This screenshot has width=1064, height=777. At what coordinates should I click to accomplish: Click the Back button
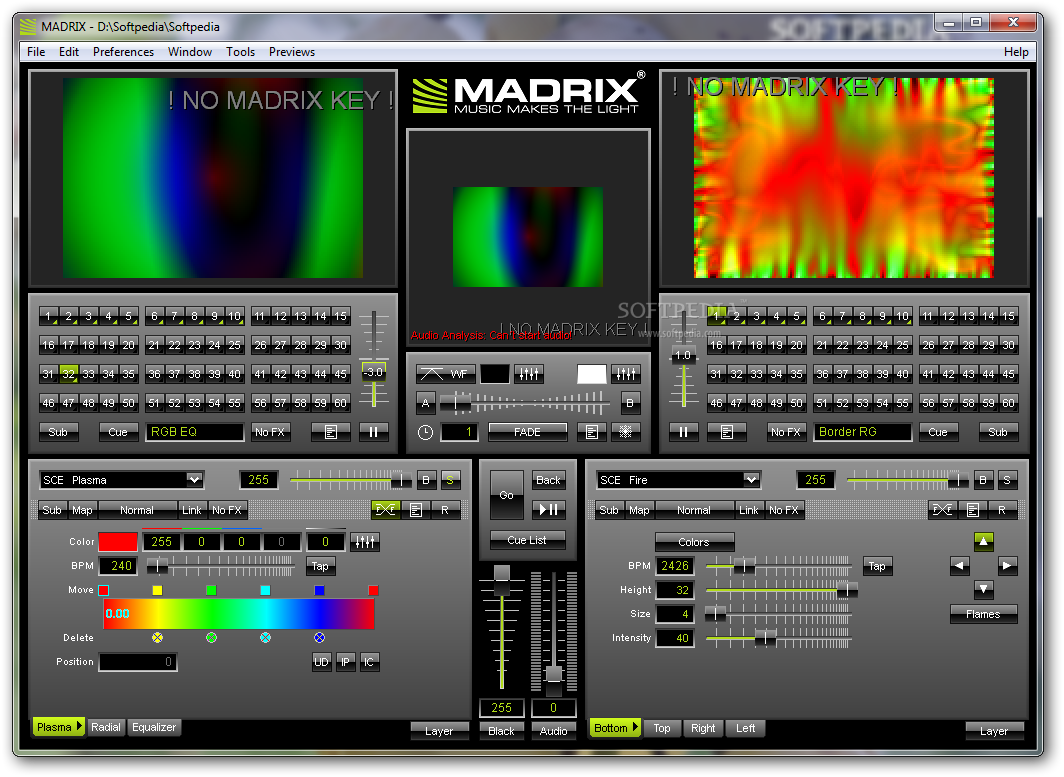pos(548,480)
